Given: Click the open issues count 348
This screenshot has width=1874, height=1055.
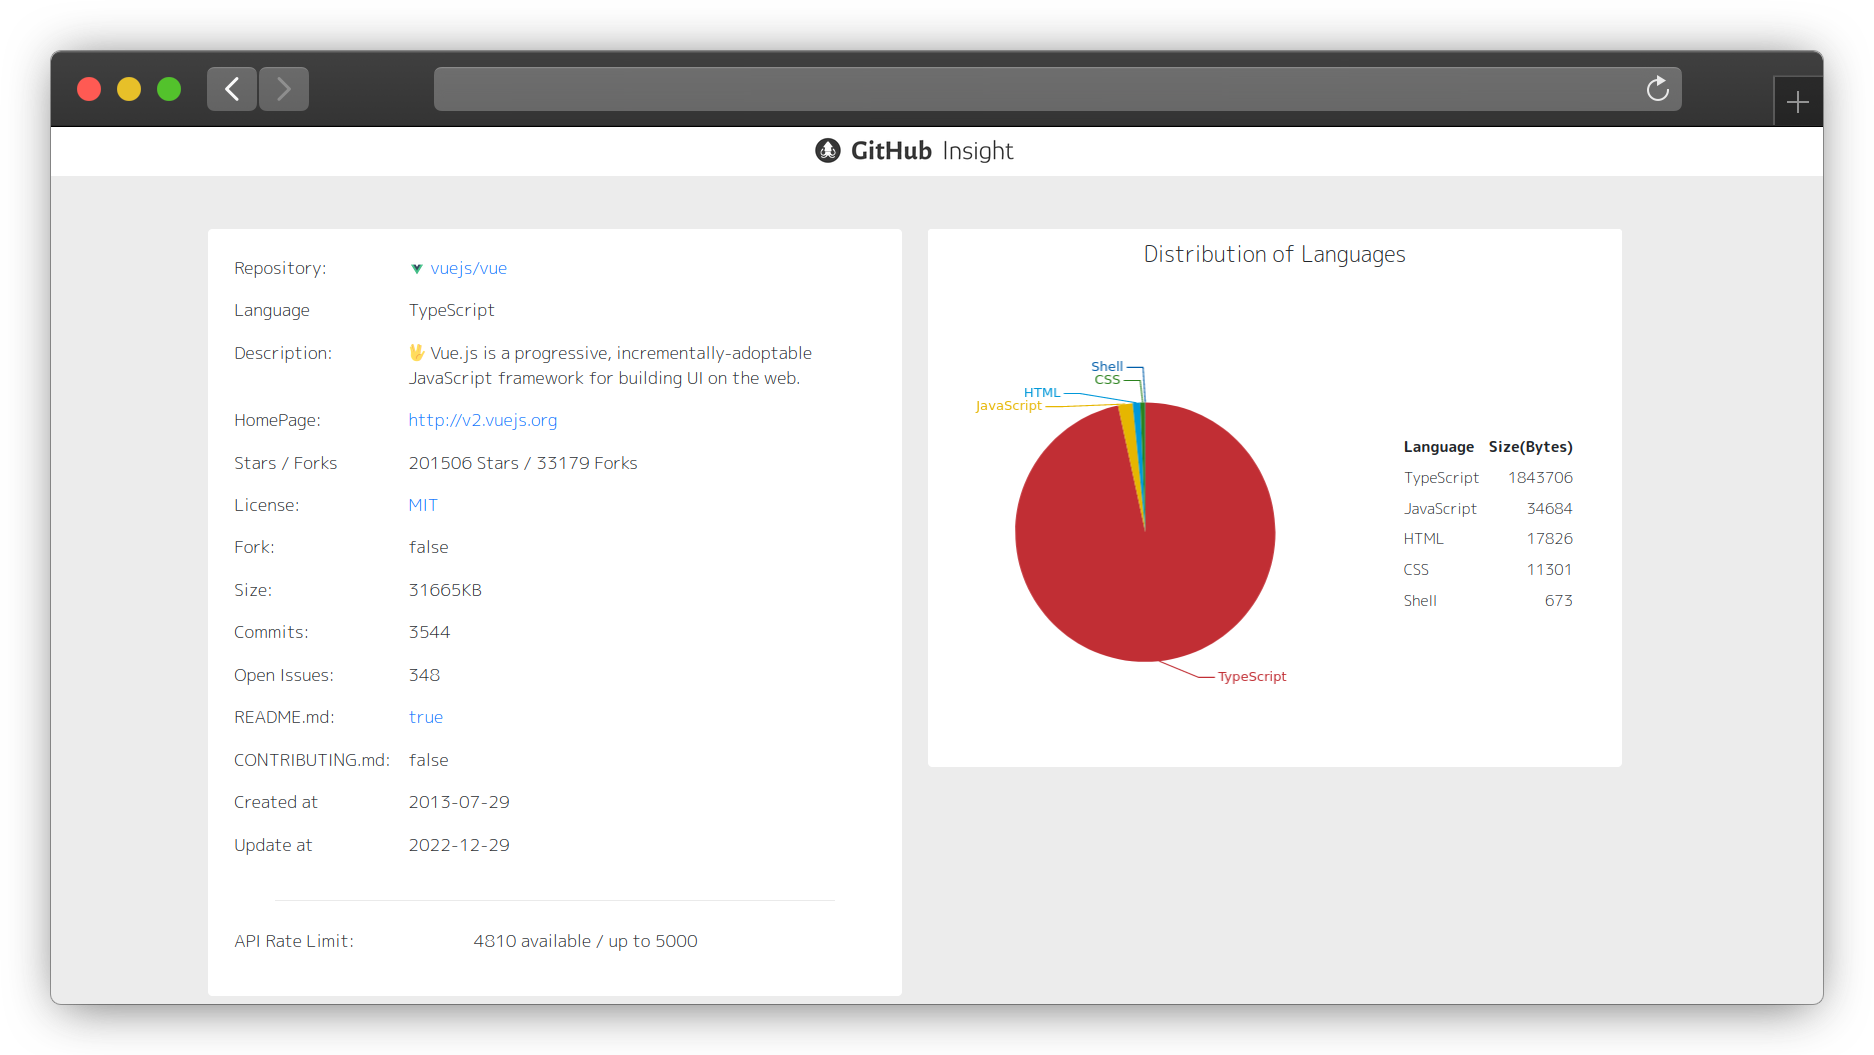Looking at the screenshot, I should (424, 675).
